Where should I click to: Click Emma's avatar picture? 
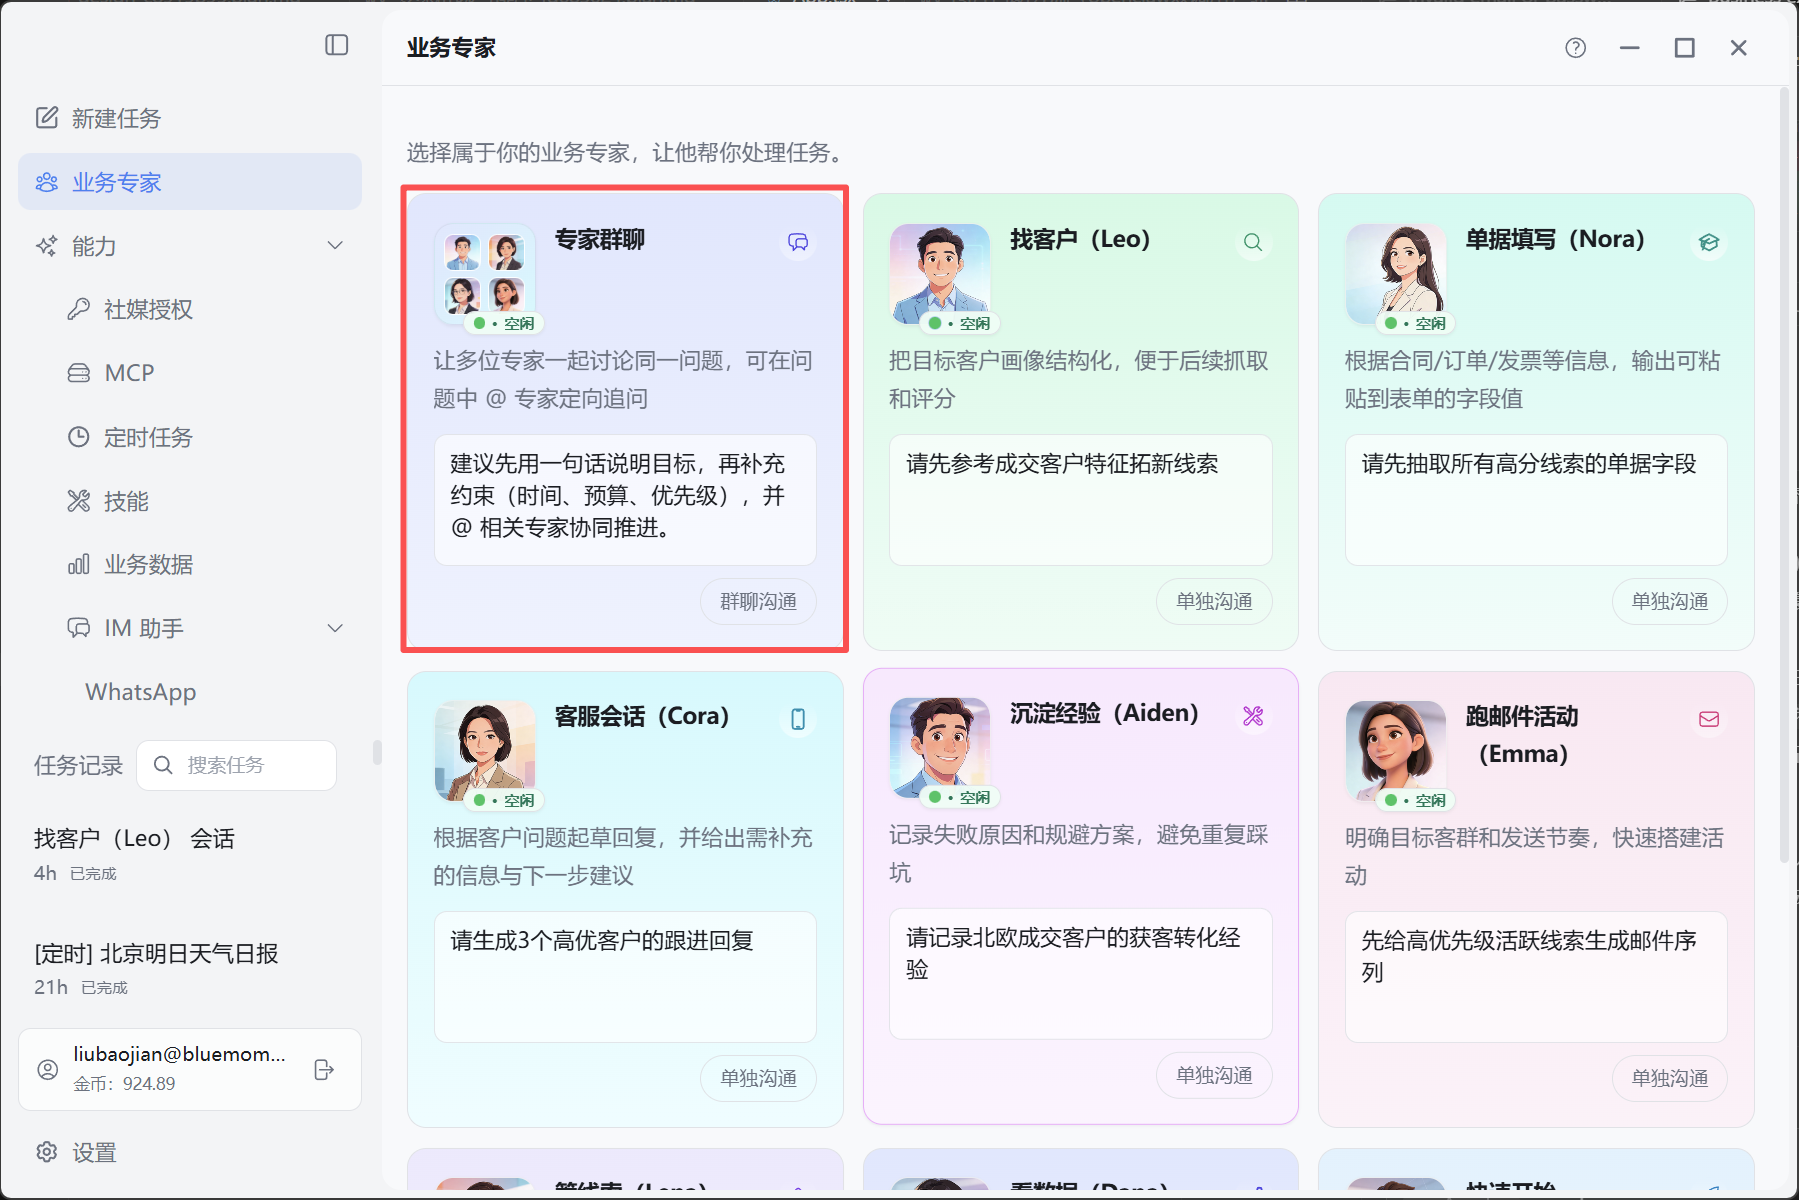pos(1396,751)
